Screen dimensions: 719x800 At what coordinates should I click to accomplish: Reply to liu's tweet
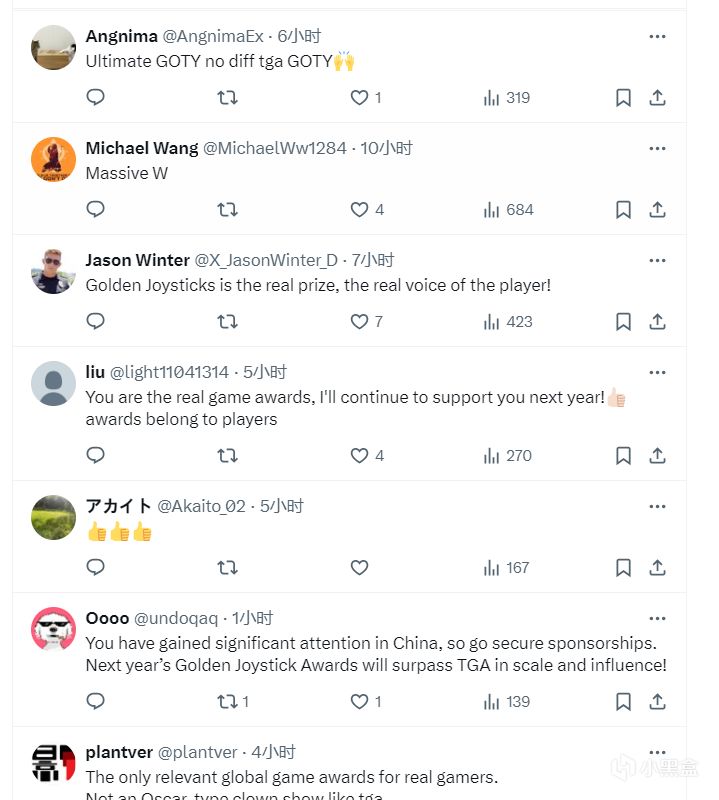point(96,456)
